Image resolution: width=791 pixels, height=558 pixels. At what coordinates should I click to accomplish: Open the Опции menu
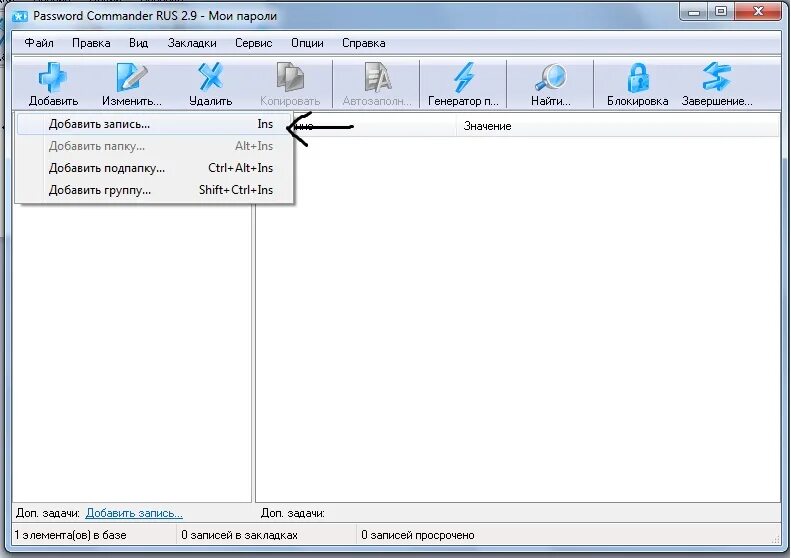point(307,43)
